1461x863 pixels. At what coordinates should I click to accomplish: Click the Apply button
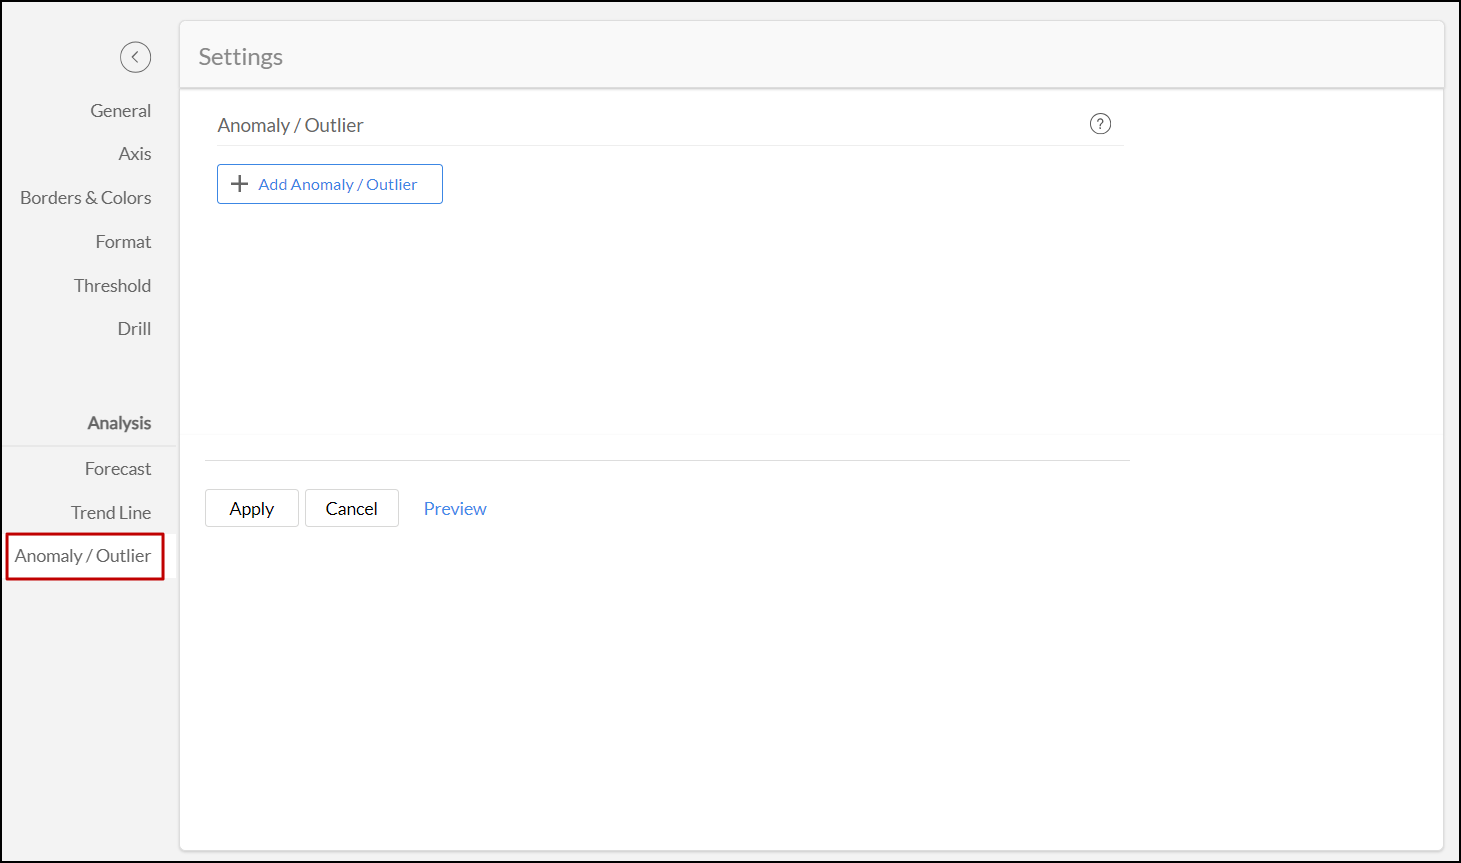(251, 509)
